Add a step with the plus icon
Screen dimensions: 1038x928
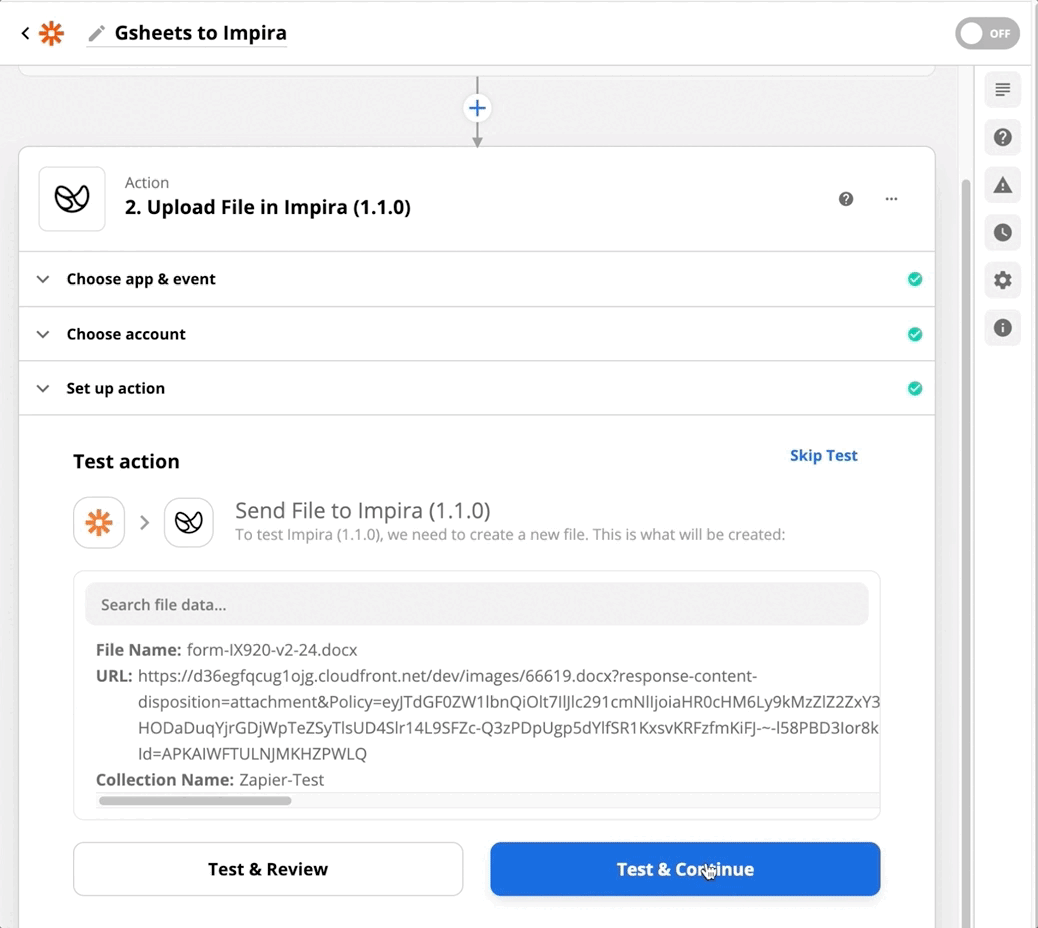pos(477,108)
